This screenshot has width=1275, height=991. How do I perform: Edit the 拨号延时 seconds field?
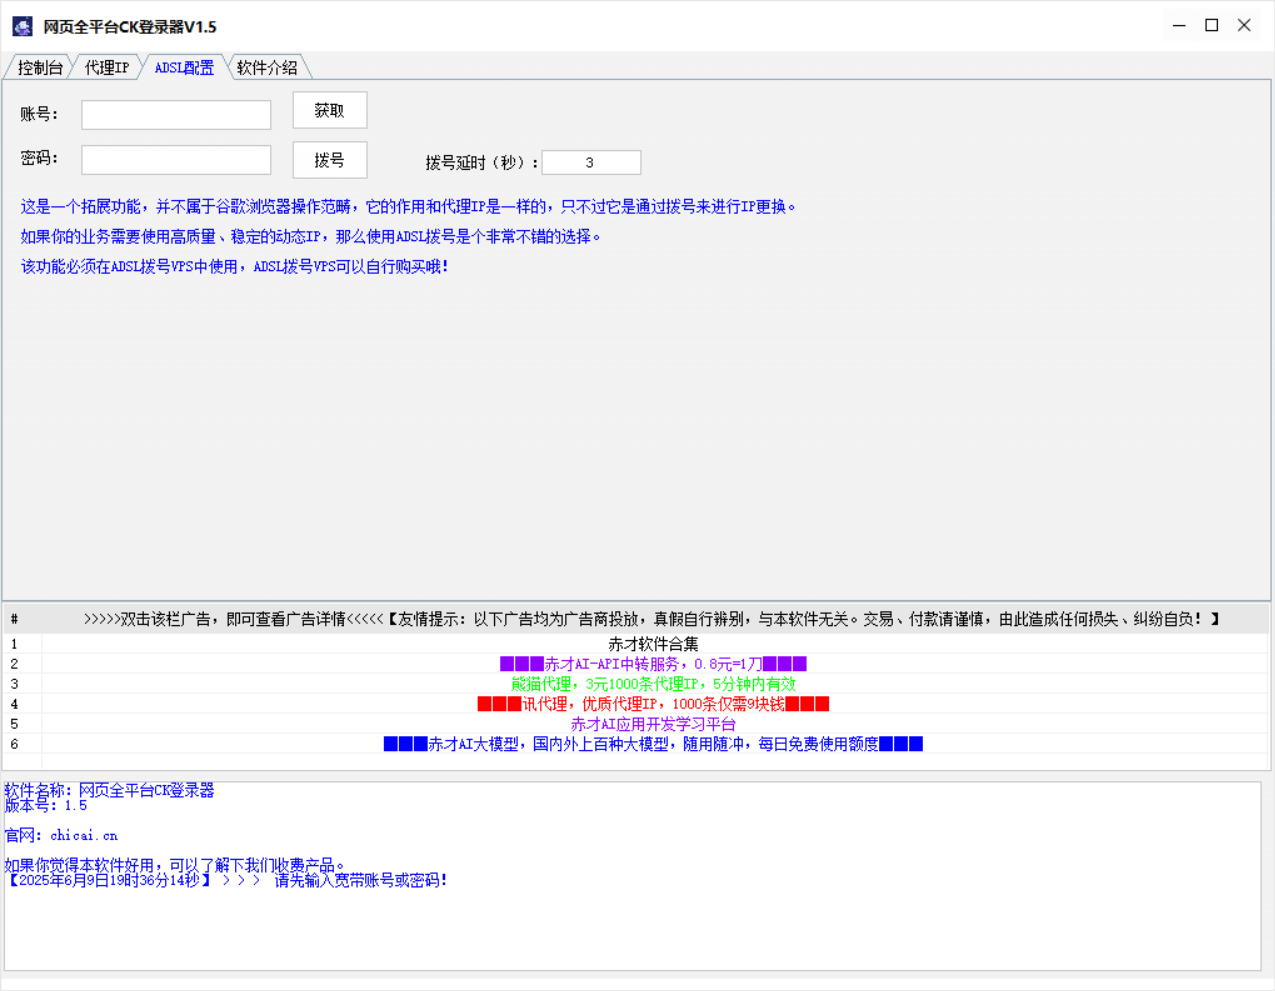[591, 162]
